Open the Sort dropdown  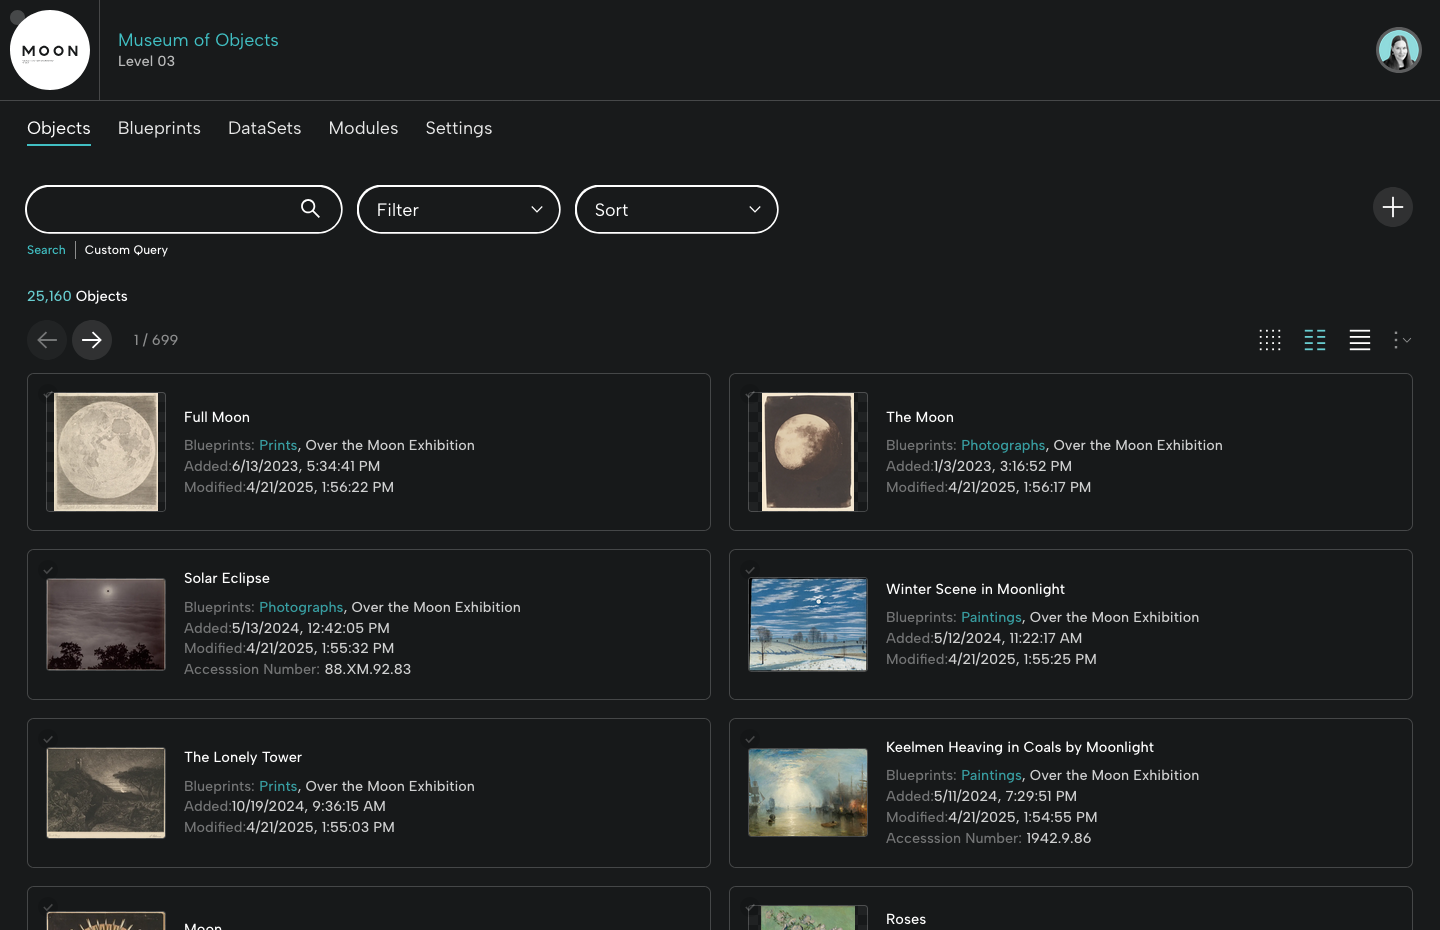tap(676, 209)
